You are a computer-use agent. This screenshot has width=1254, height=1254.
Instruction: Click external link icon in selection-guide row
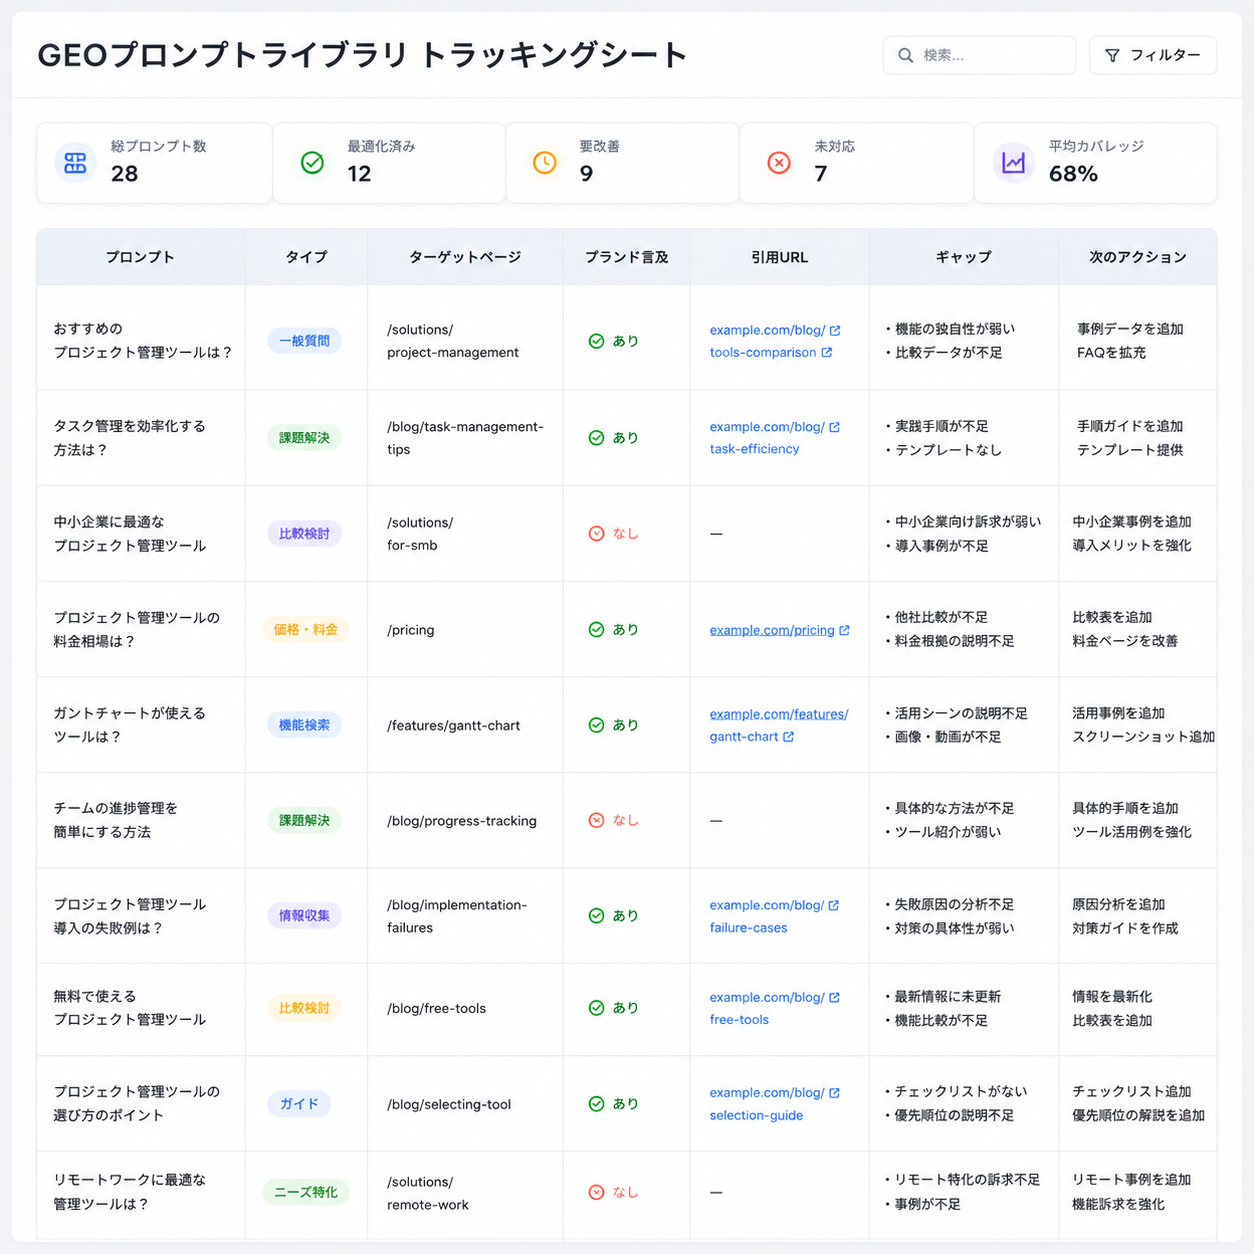coord(834,1093)
